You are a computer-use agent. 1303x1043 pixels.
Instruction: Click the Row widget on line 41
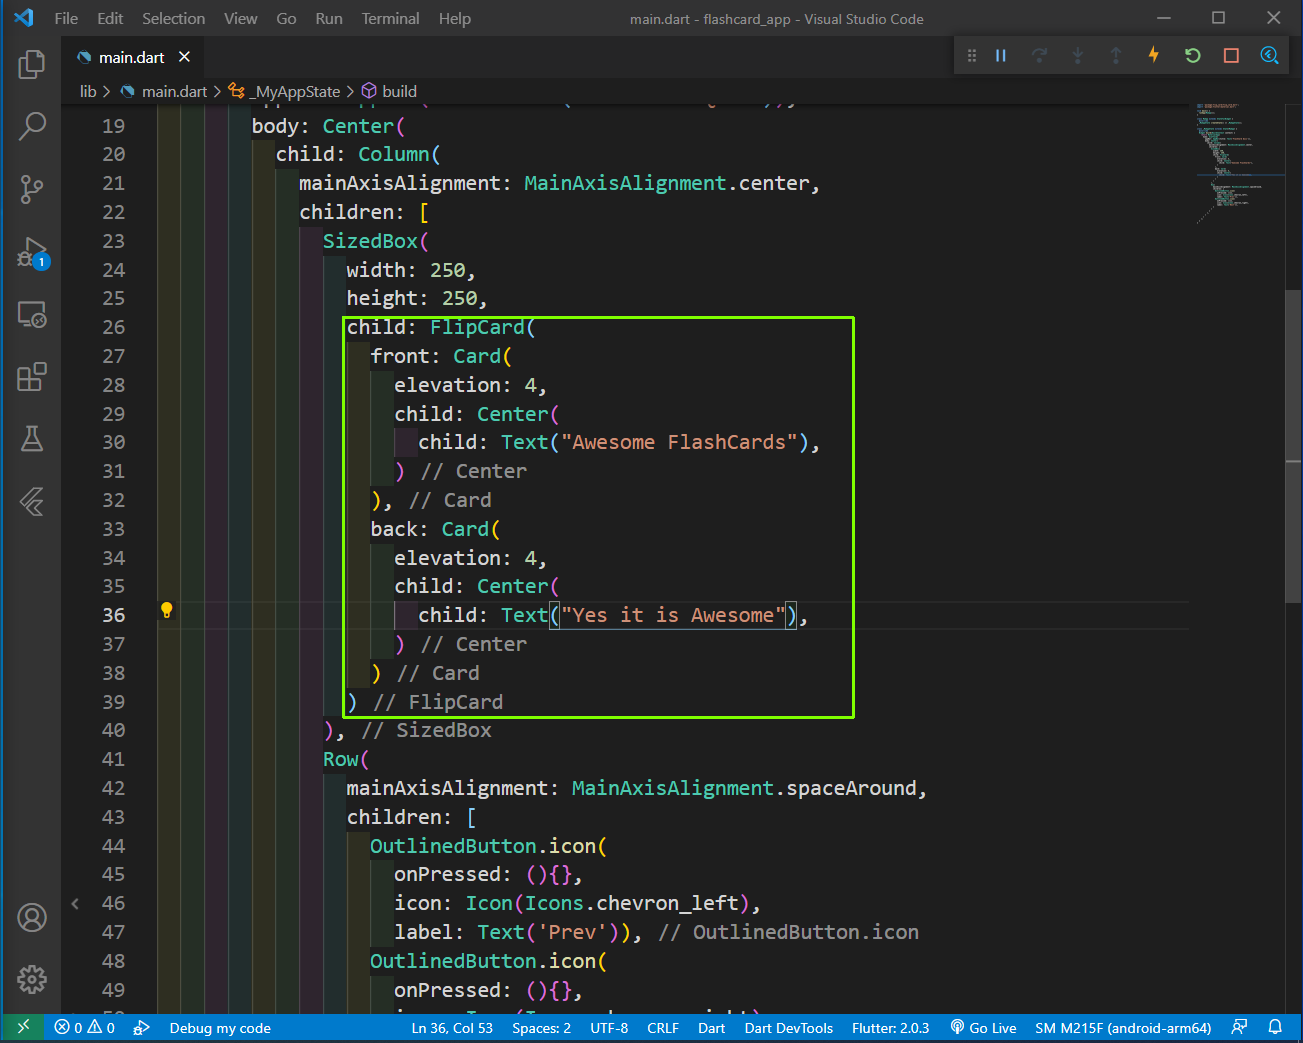tap(341, 759)
